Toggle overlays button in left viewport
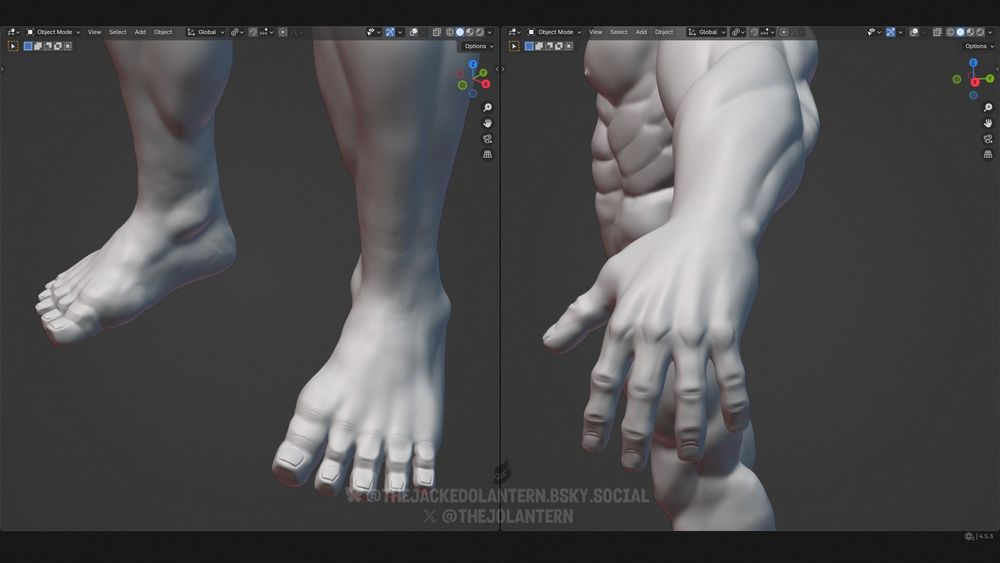Image resolution: width=1000 pixels, height=563 pixels. [x=413, y=32]
